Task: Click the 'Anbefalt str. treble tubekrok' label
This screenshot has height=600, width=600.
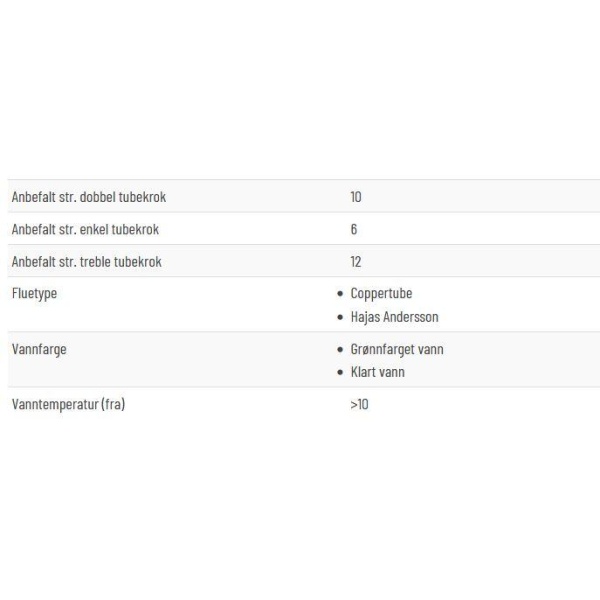Action: click(x=86, y=262)
